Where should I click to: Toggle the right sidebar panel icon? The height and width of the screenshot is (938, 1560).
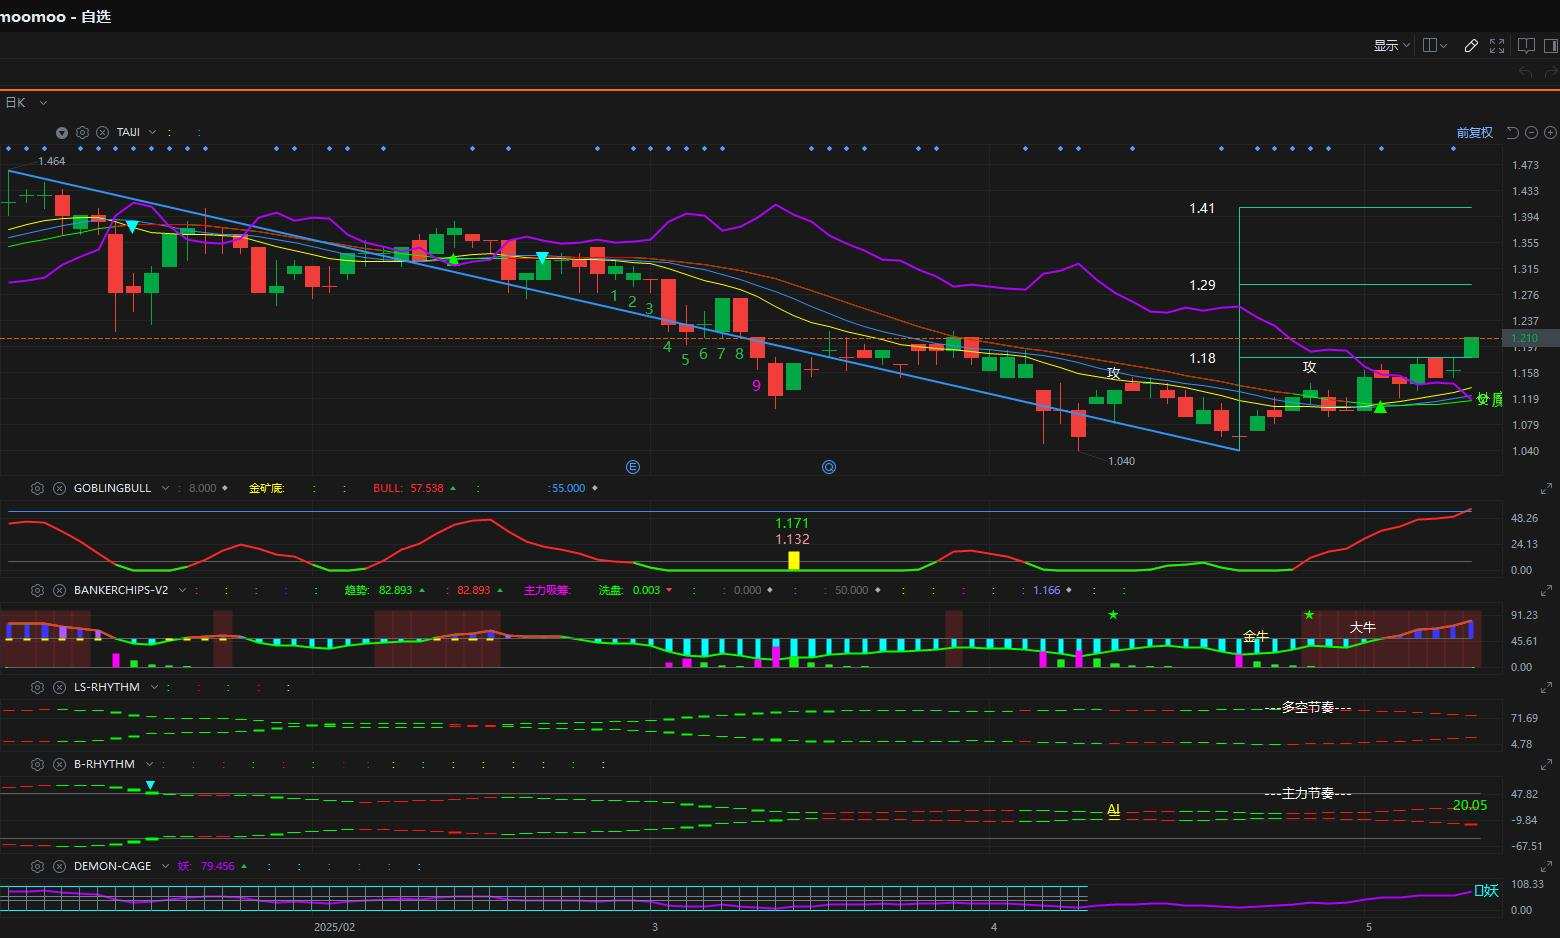point(1551,45)
